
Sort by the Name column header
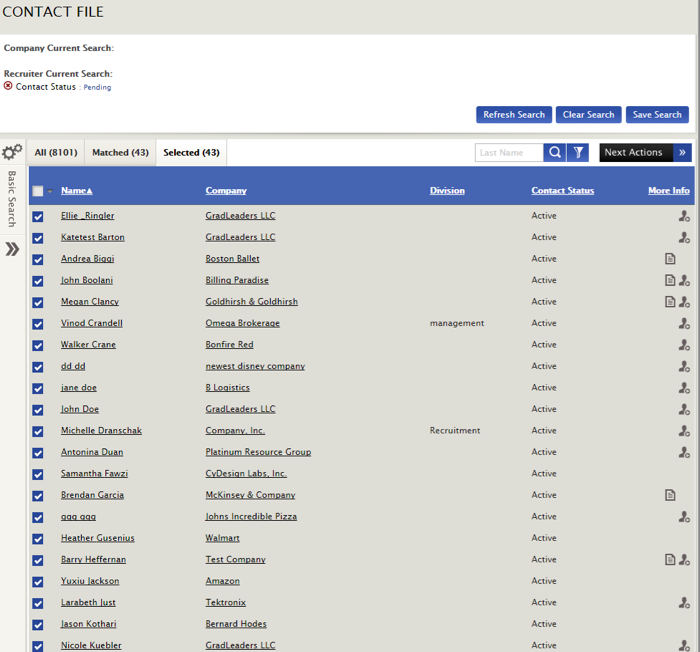76,191
